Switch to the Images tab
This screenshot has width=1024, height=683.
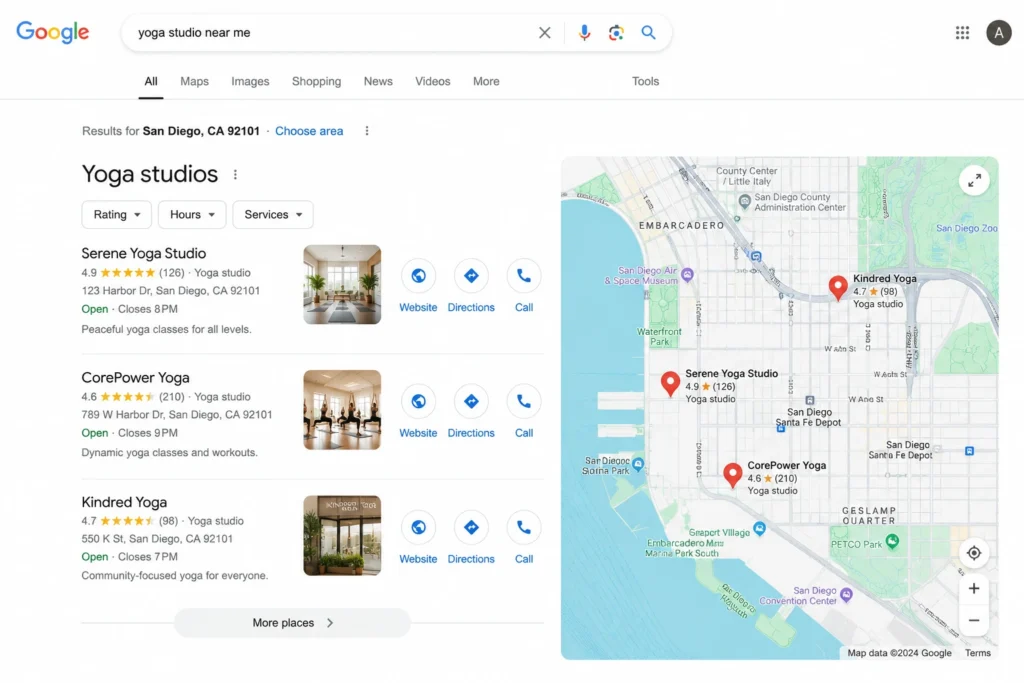coord(250,82)
